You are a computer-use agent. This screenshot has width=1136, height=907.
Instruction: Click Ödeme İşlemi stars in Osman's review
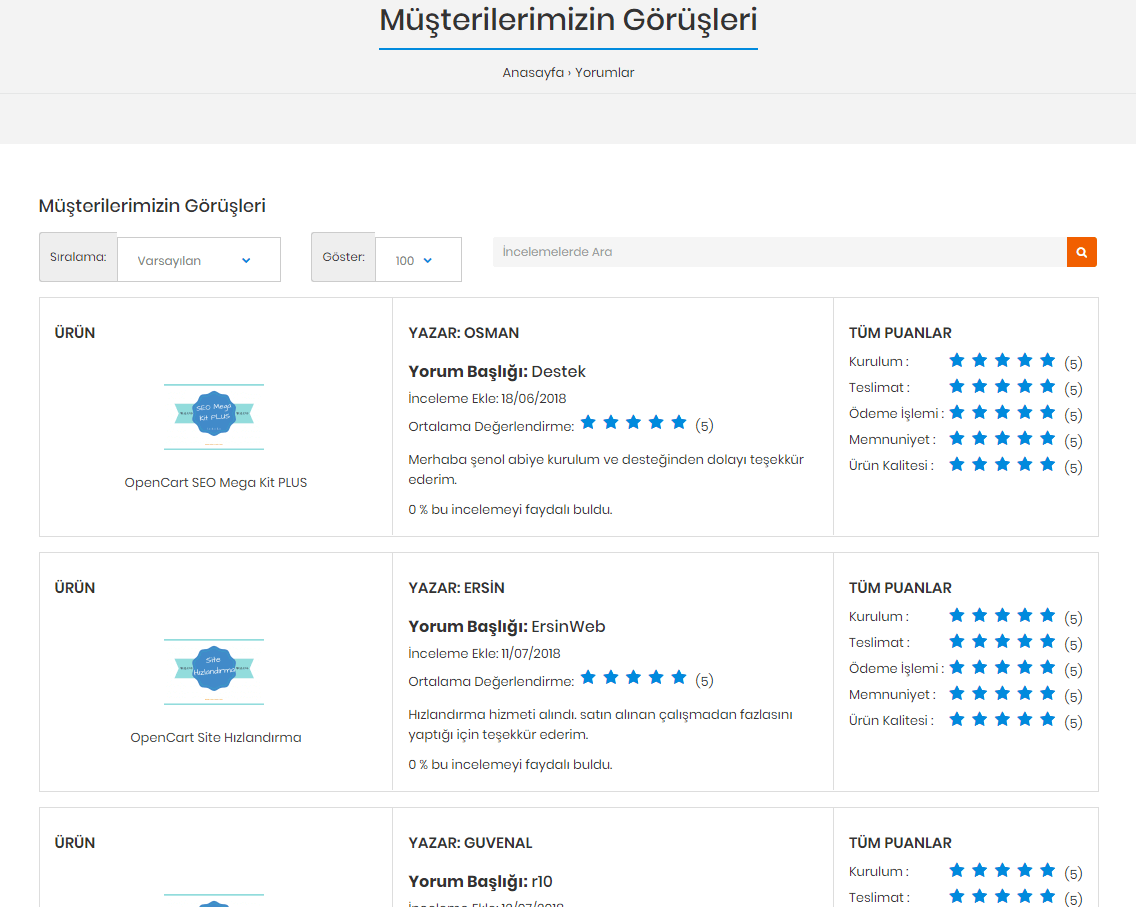pyautogui.click(x=1002, y=413)
